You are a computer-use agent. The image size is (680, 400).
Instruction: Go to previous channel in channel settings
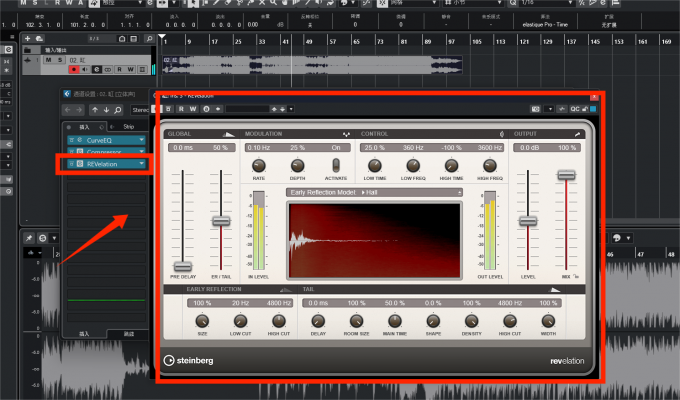click(68, 110)
